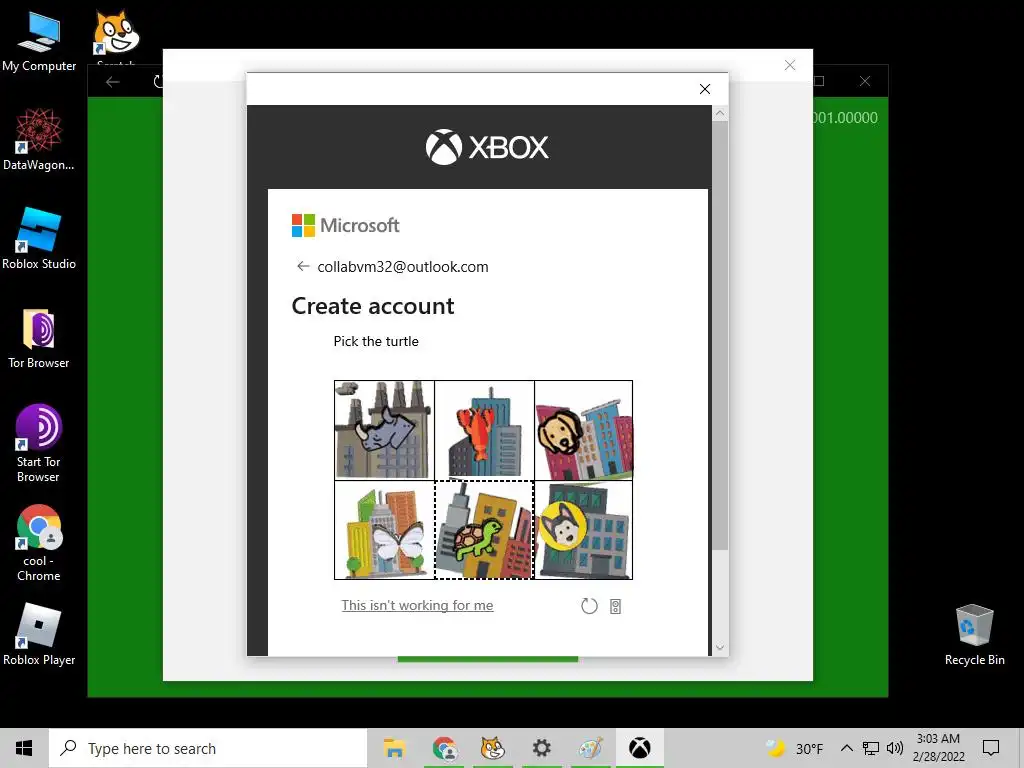1024x768 pixels.
Task: Open the weather 30°F widget
Action: tap(794, 748)
